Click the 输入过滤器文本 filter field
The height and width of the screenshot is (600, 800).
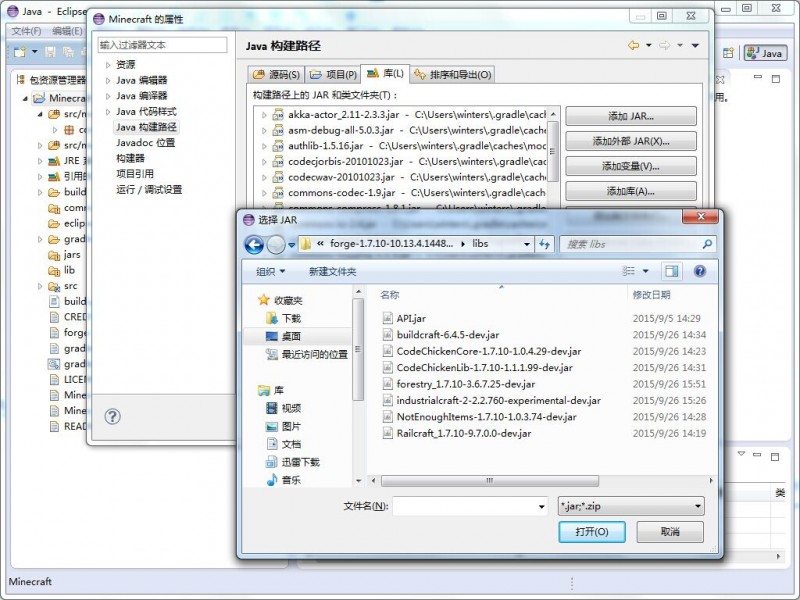pos(162,45)
